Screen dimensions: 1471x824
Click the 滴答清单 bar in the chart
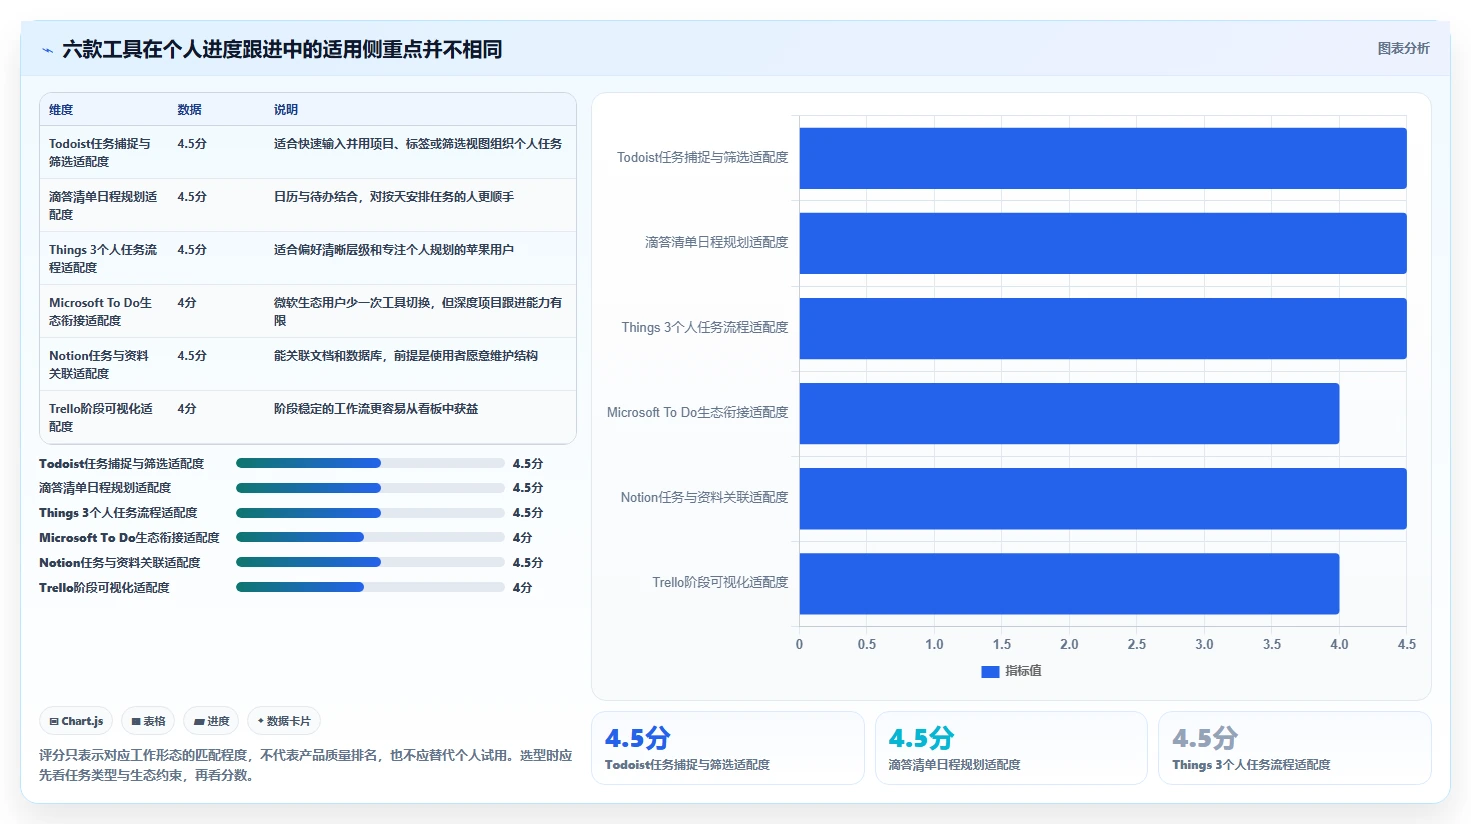tap(1103, 243)
